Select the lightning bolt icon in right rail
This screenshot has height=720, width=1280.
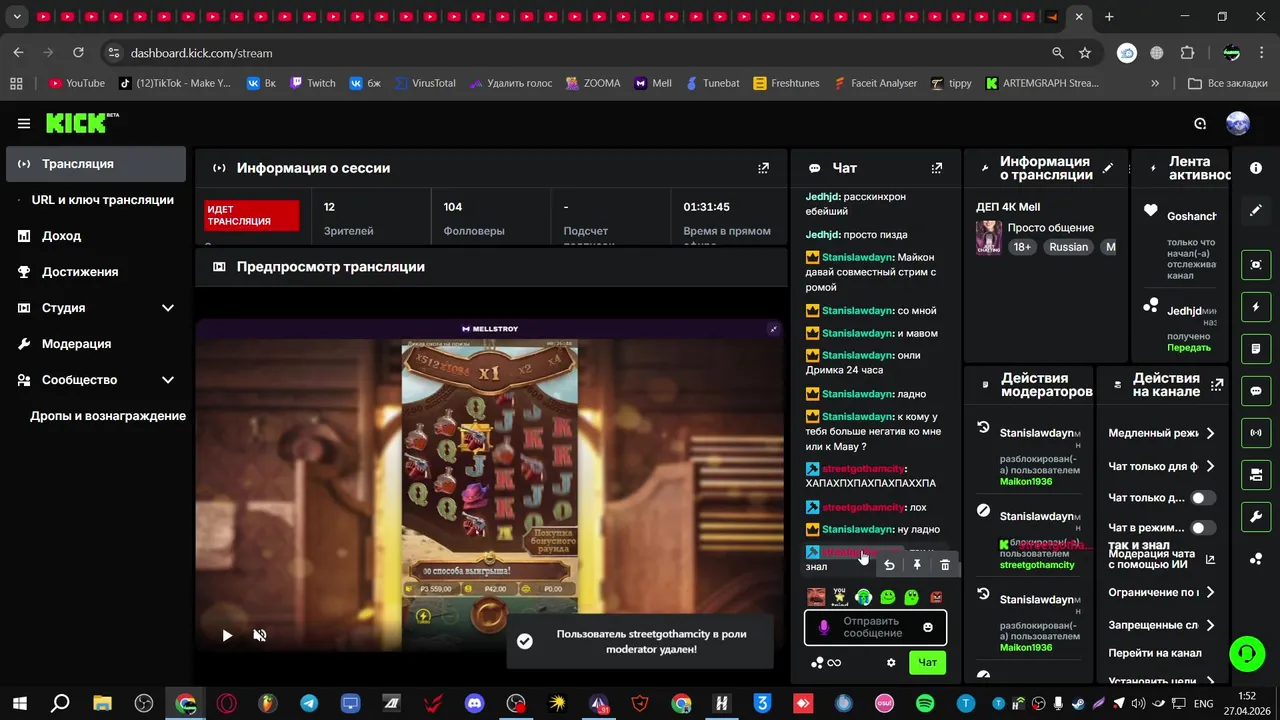click(1256, 306)
